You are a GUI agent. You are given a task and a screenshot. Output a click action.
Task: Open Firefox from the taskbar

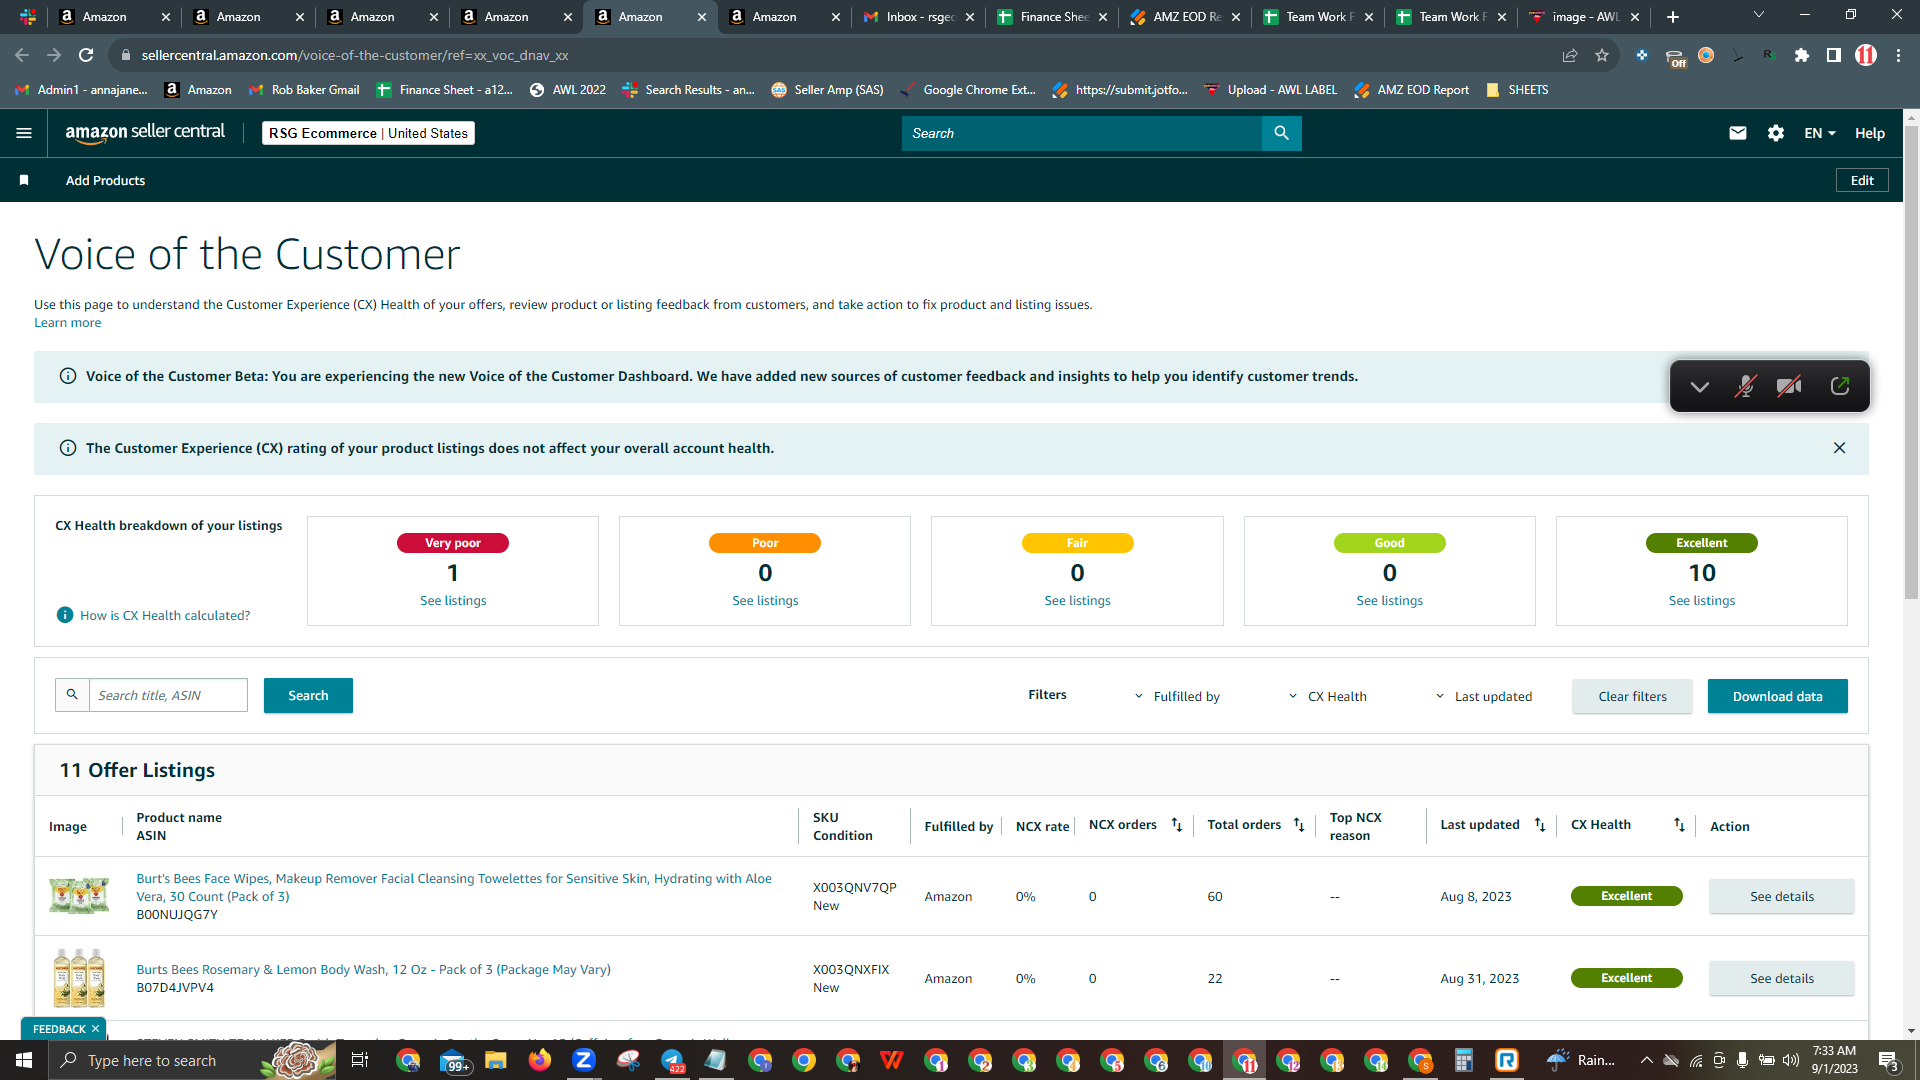540,1060
